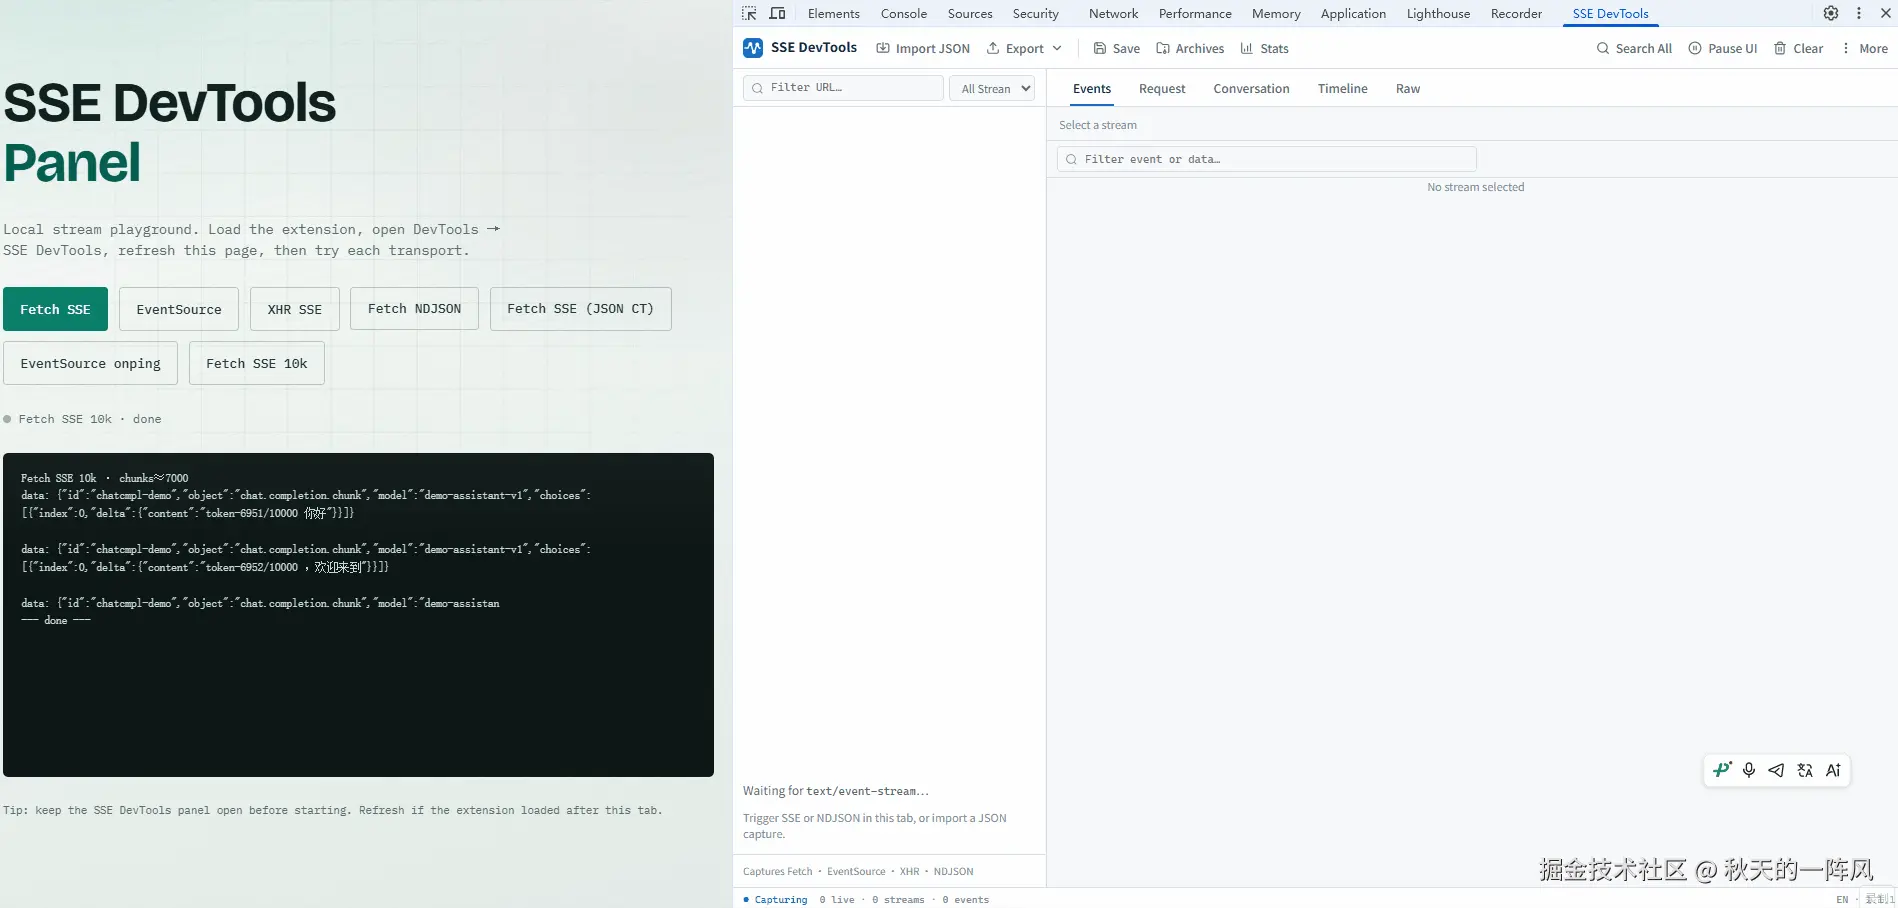Start the EventSource demo
1898x908 pixels.
coord(179,309)
